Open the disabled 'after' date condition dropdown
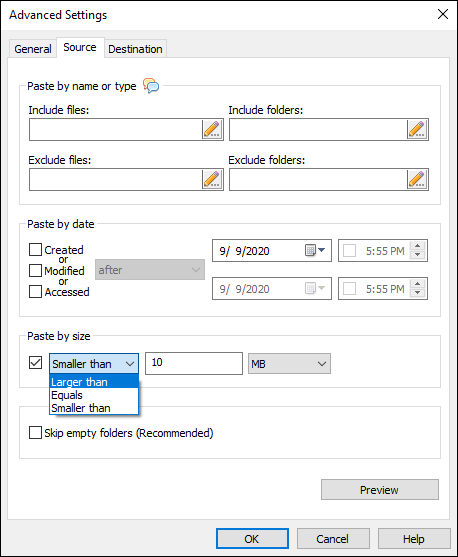This screenshot has height=557, width=458. (150, 270)
